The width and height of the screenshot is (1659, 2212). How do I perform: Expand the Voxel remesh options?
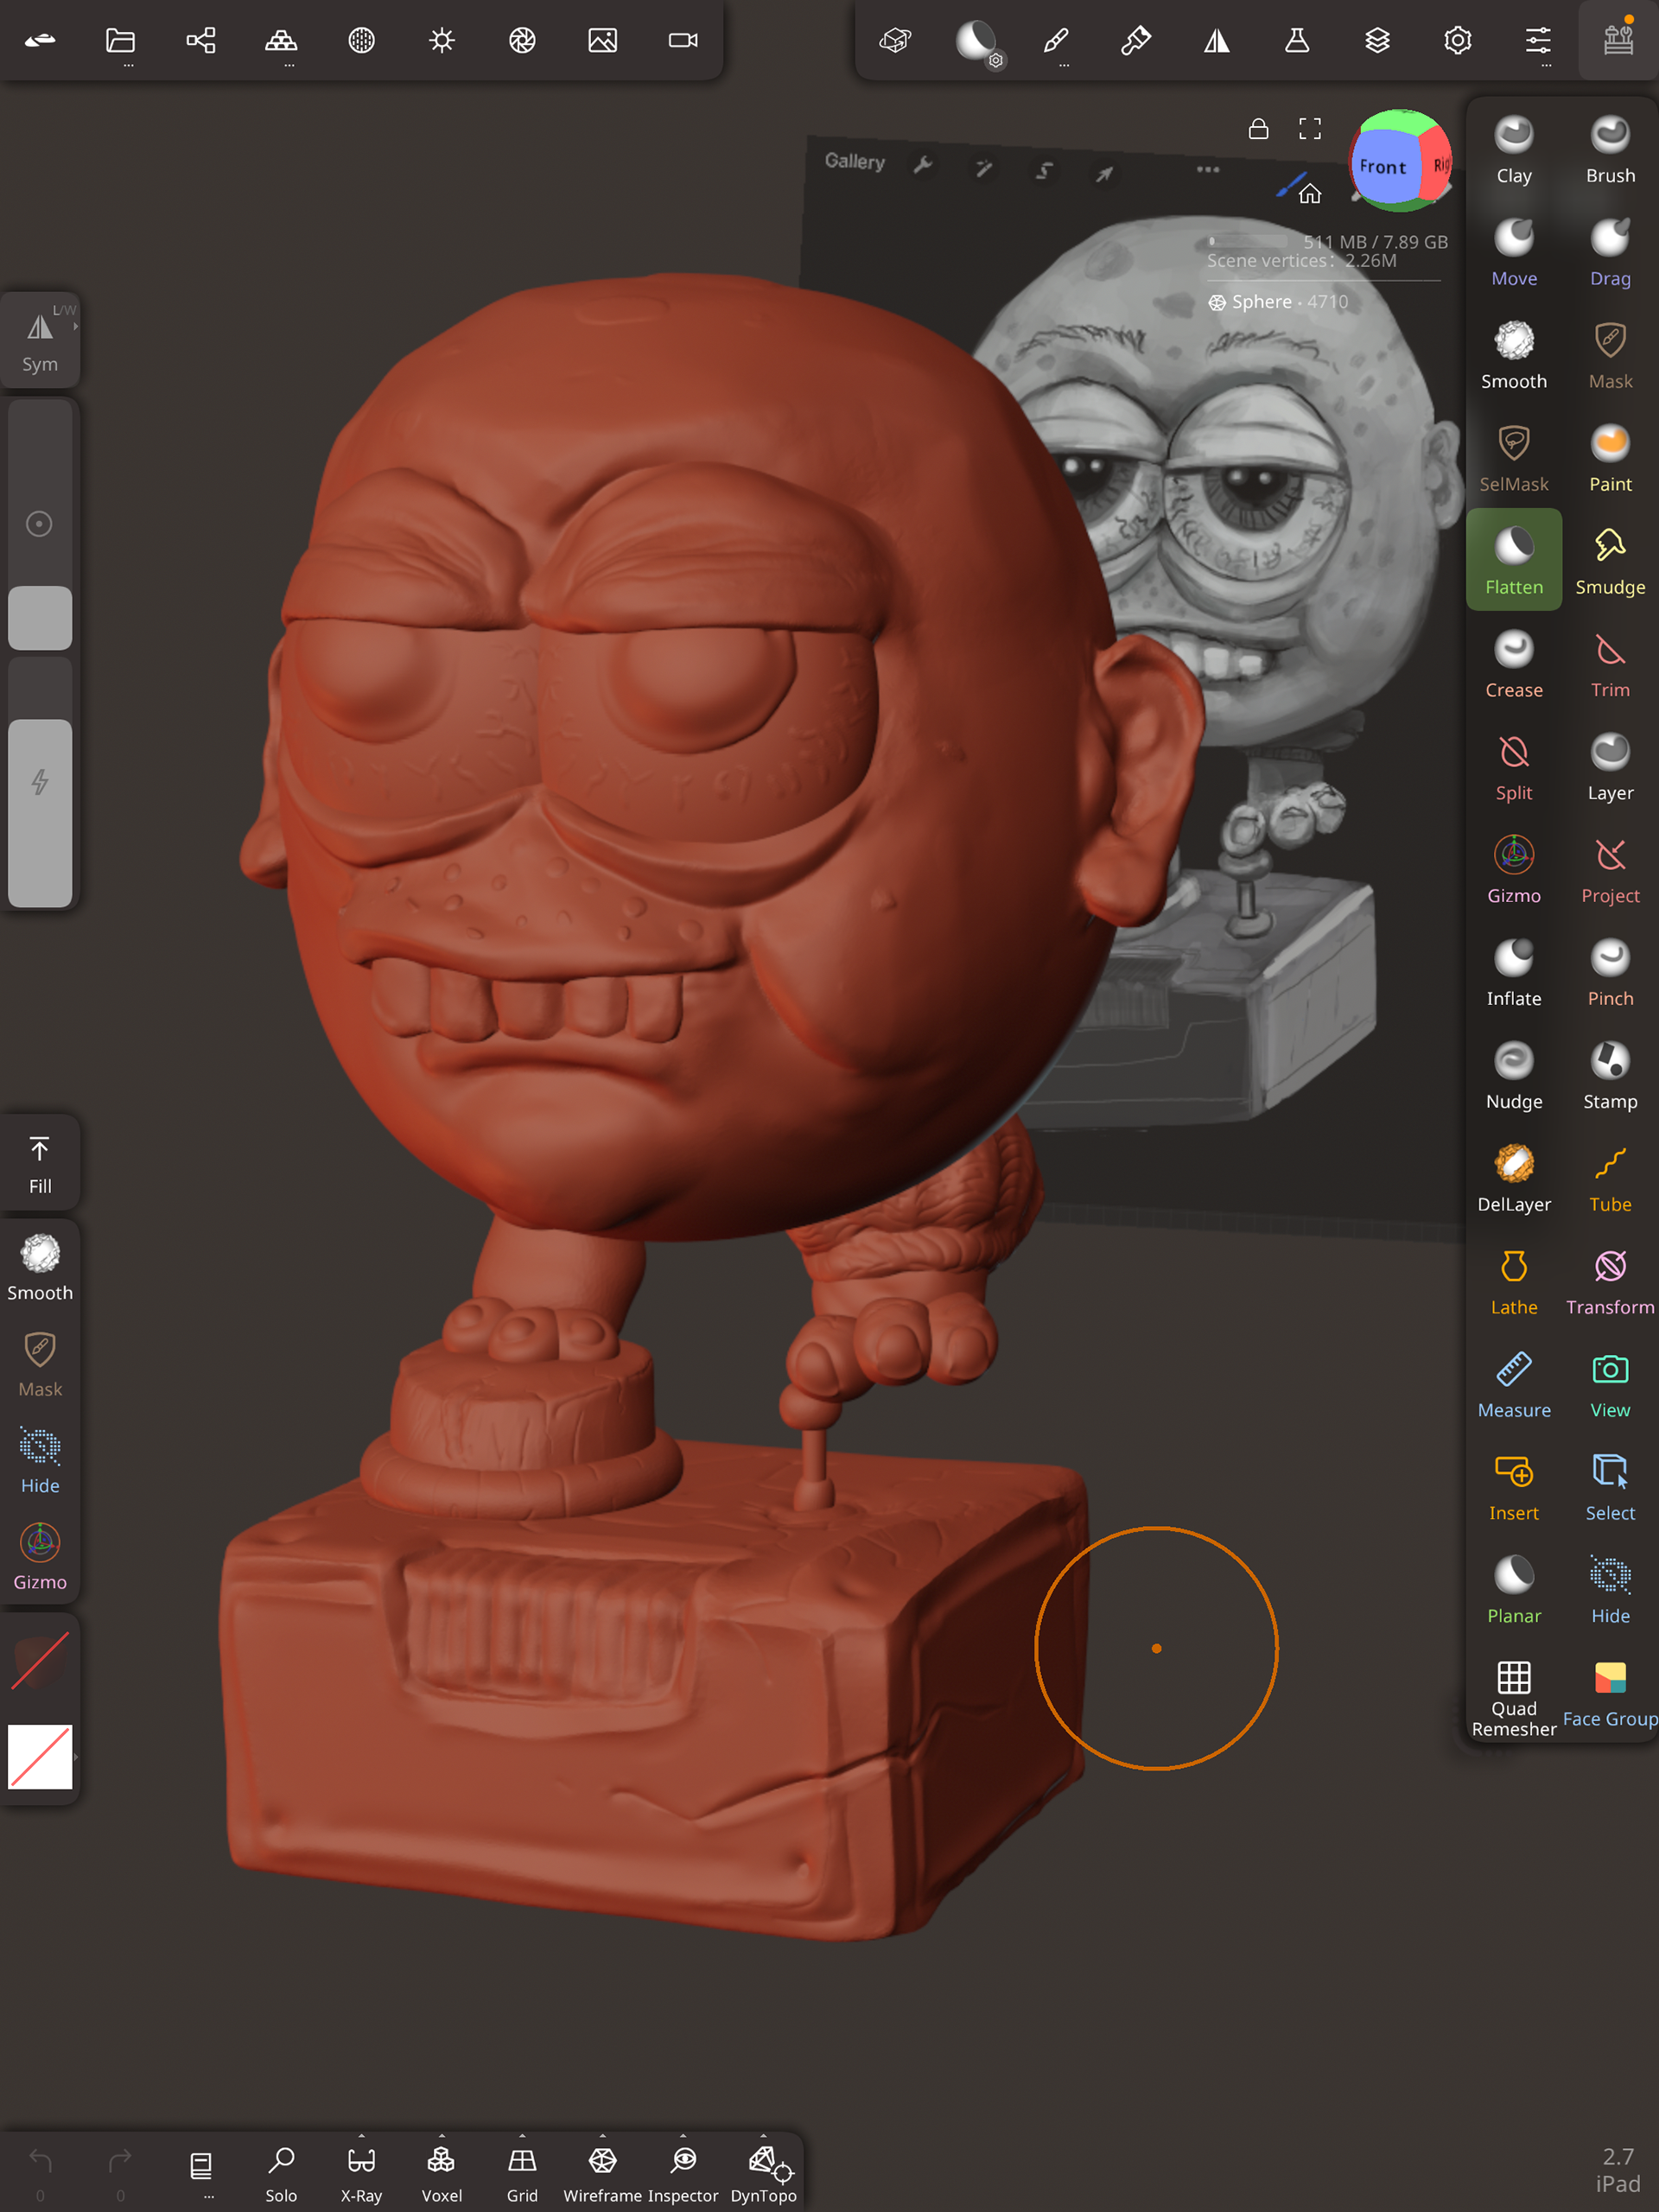click(442, 2136)
